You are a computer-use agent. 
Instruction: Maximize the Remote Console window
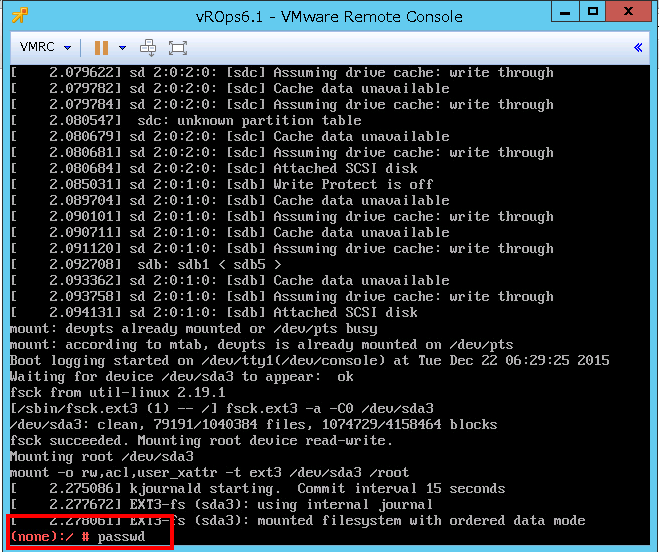(x=593, y=11)
